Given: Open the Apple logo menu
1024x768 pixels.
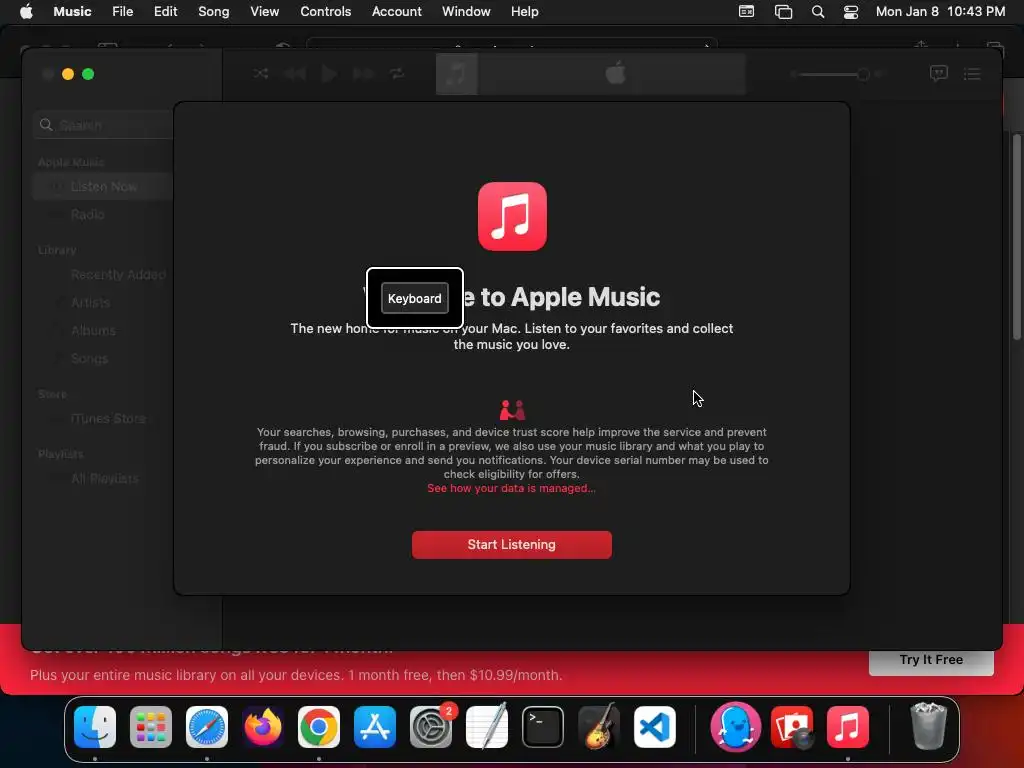Looking at the screenshot, I should point(26,11).
